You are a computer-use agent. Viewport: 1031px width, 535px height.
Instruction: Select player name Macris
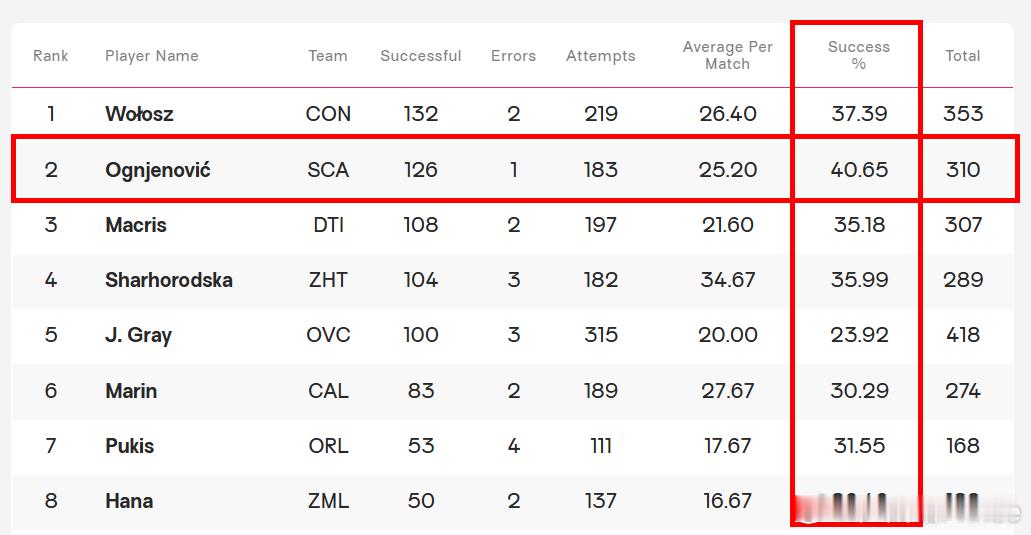136,225
